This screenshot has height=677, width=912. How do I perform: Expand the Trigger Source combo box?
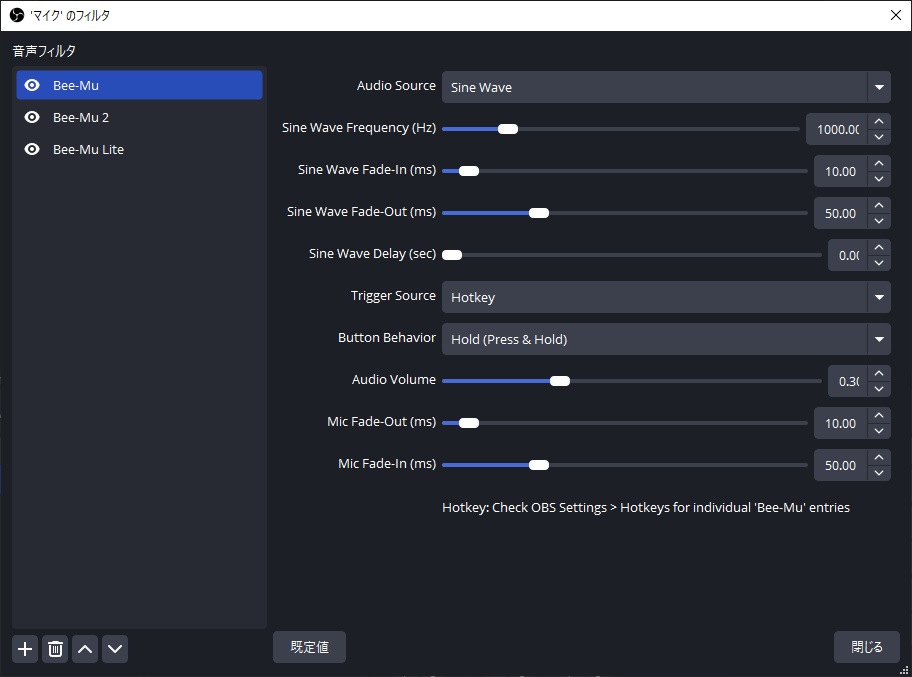(666, 297)
